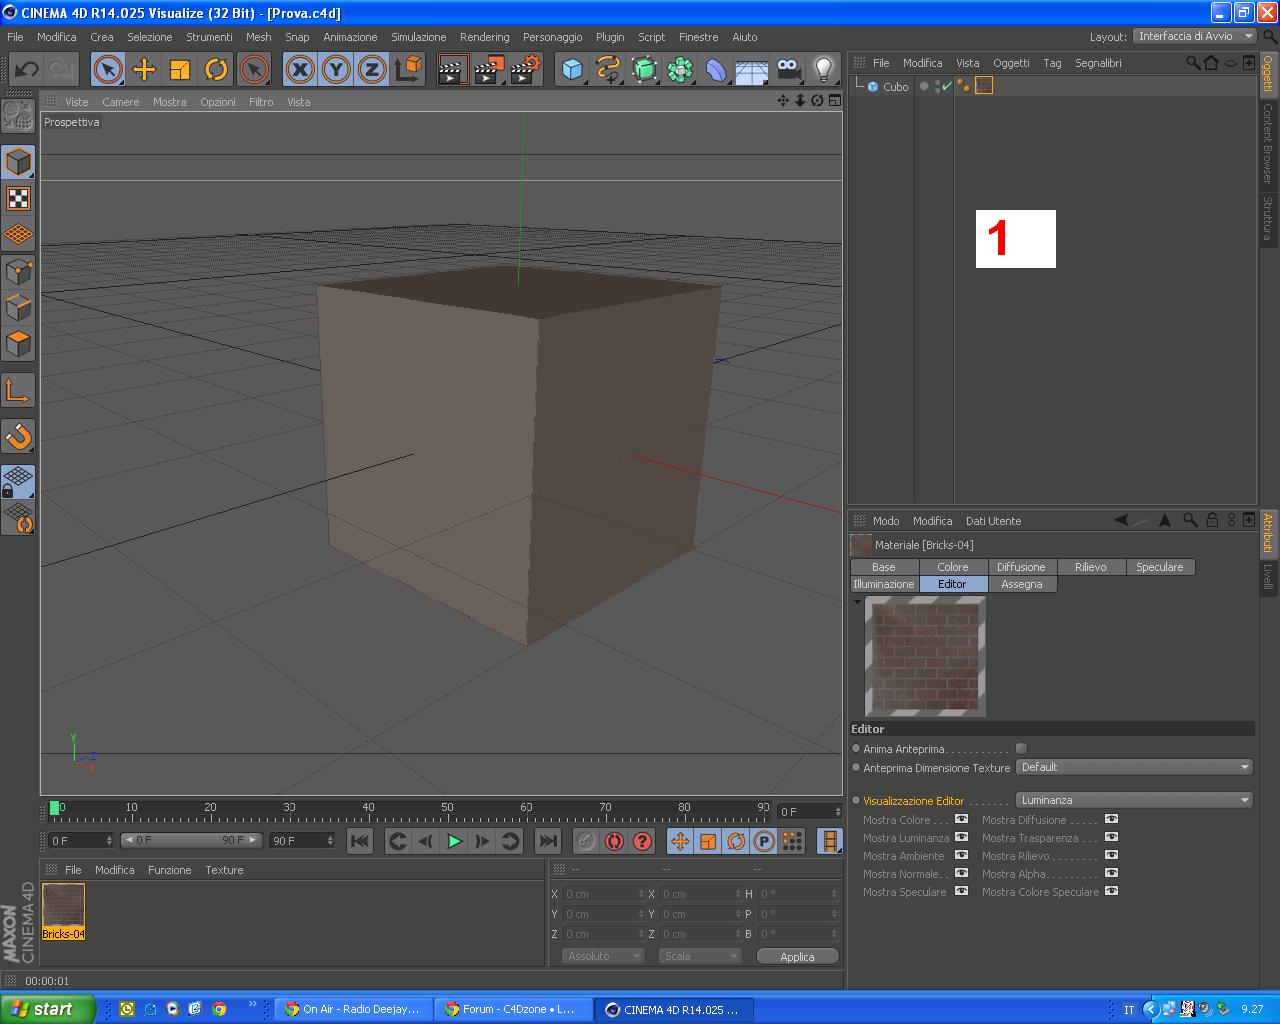Toggle the X axis lock
This screenshot has width=1280, height=1024.
pyautogui.click(x=300, y=69)
